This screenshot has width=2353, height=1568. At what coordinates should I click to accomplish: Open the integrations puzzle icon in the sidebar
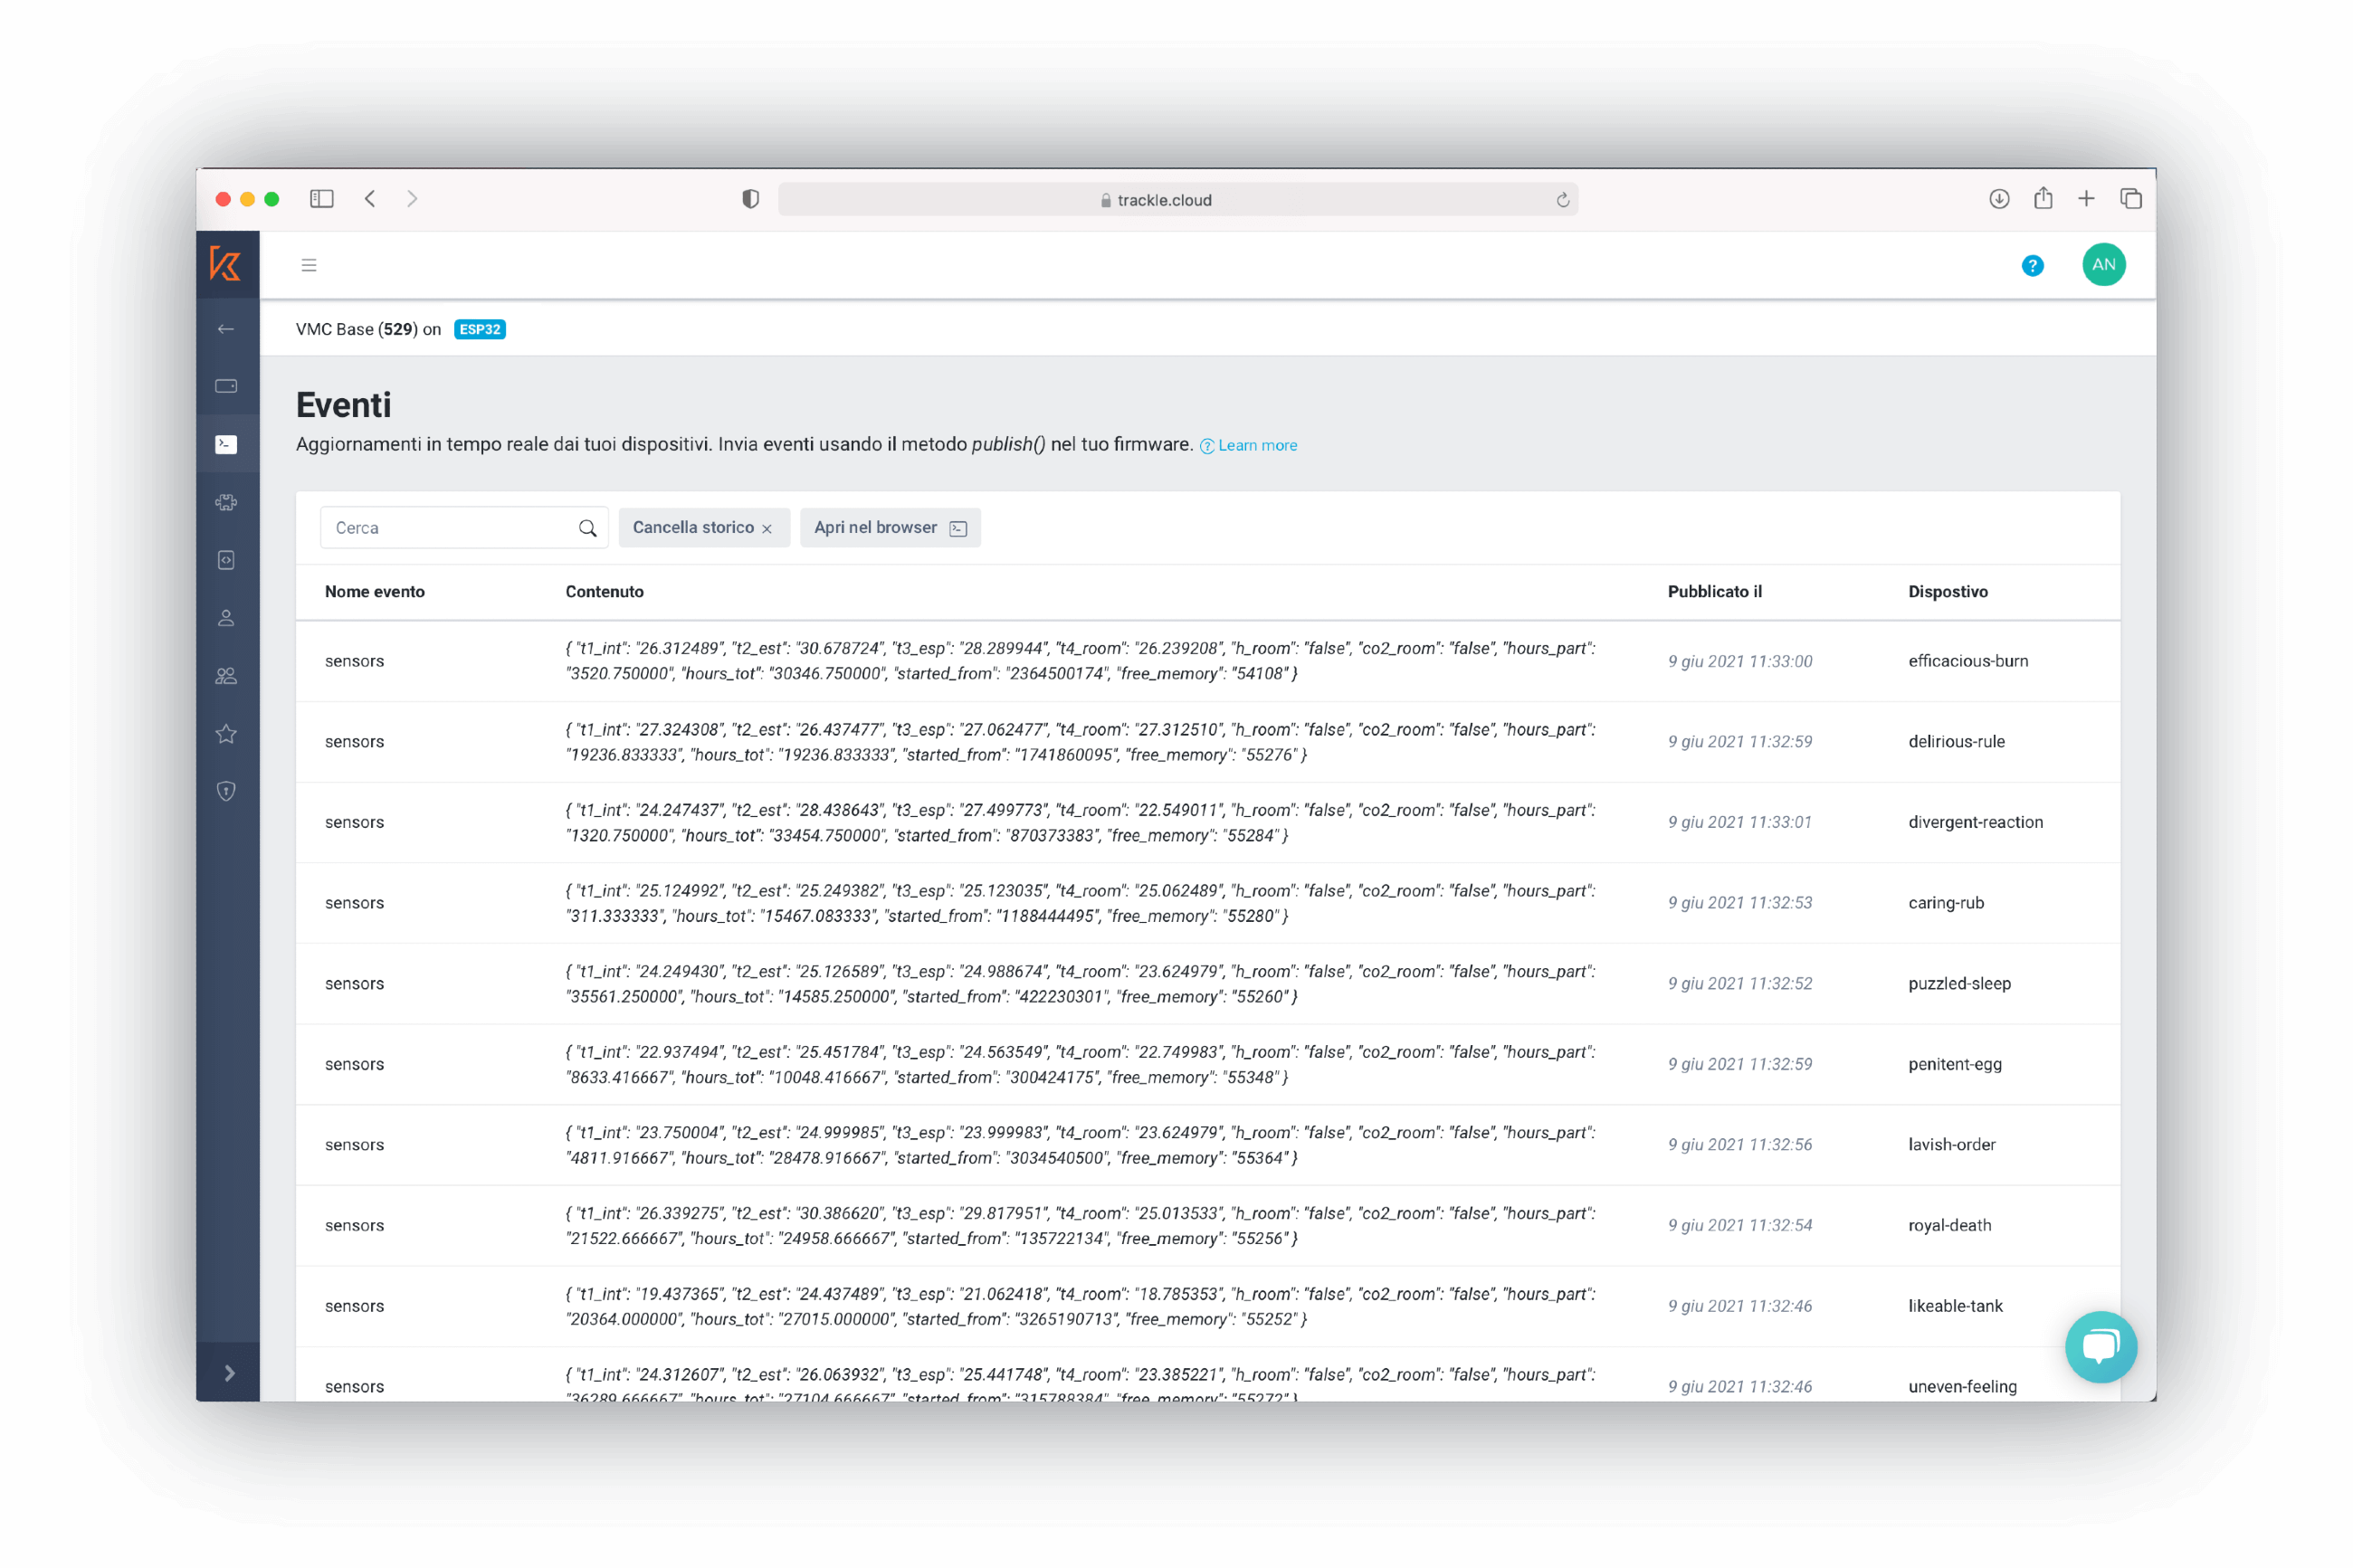(226, 502)
